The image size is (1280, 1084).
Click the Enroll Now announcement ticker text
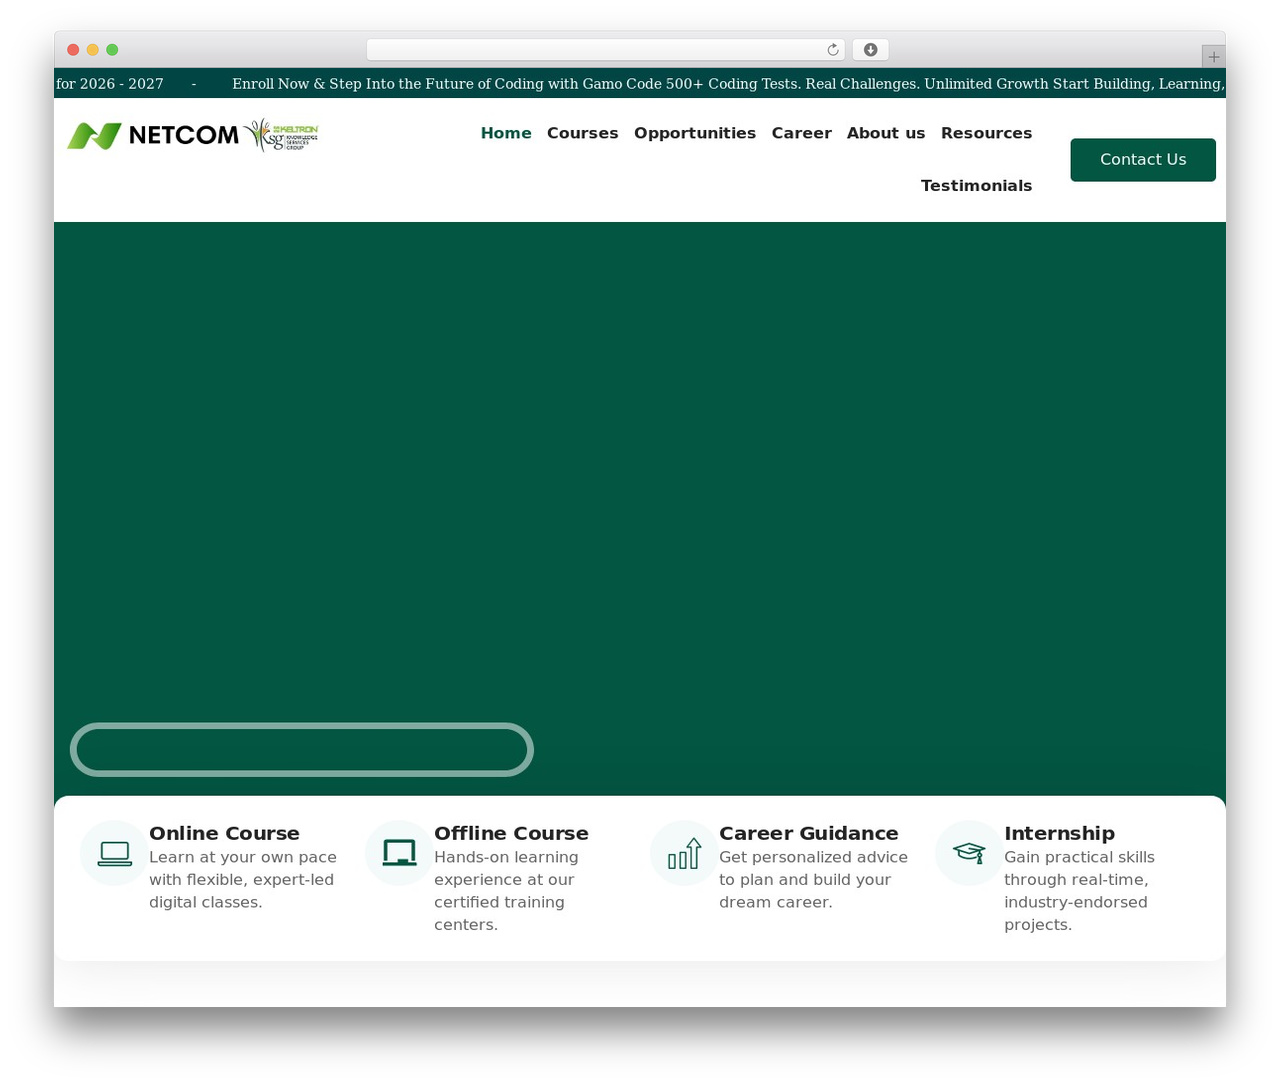(728, 84)
